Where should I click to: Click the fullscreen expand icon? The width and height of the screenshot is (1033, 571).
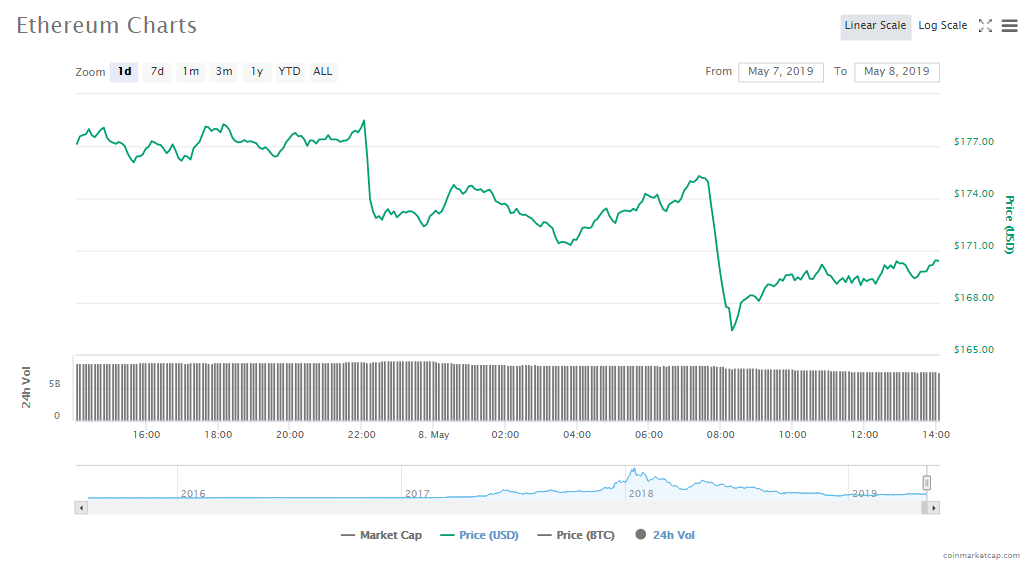[985, 26]
